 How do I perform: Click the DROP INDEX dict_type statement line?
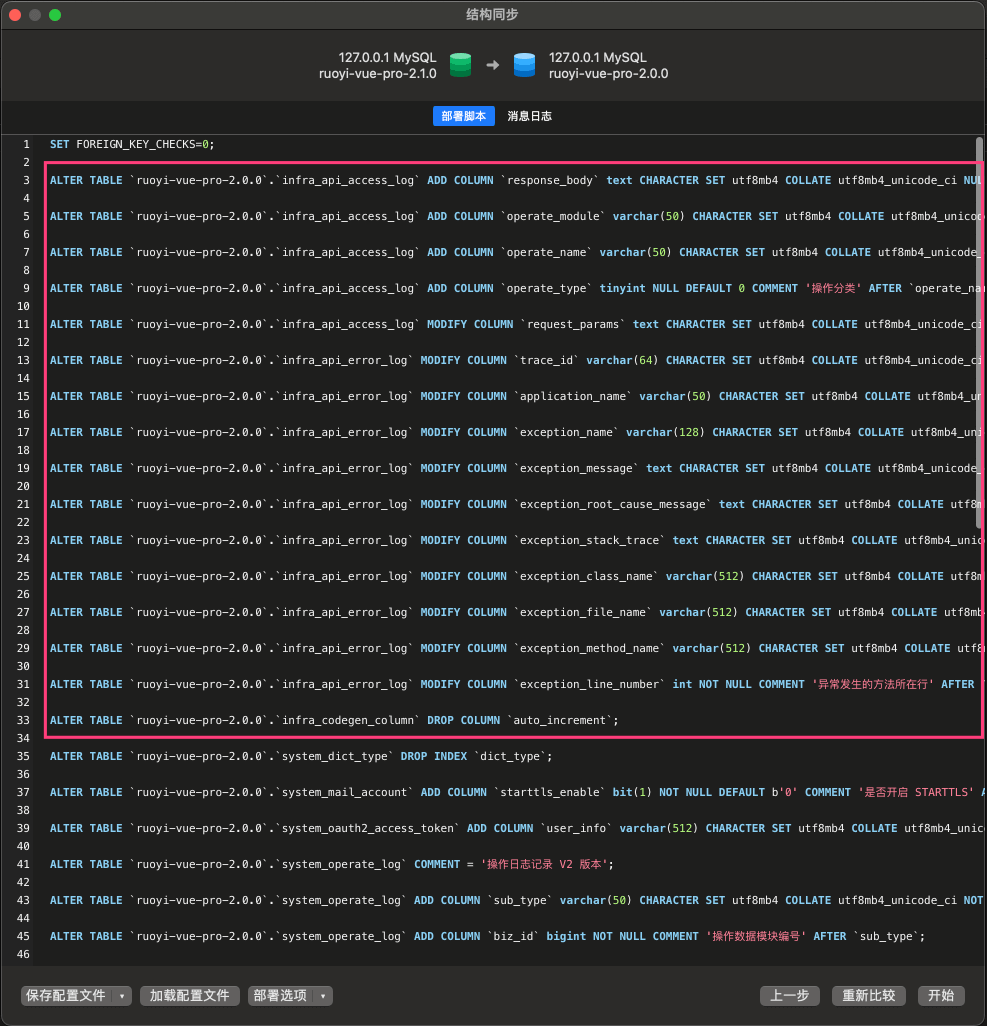pos(300,756)
